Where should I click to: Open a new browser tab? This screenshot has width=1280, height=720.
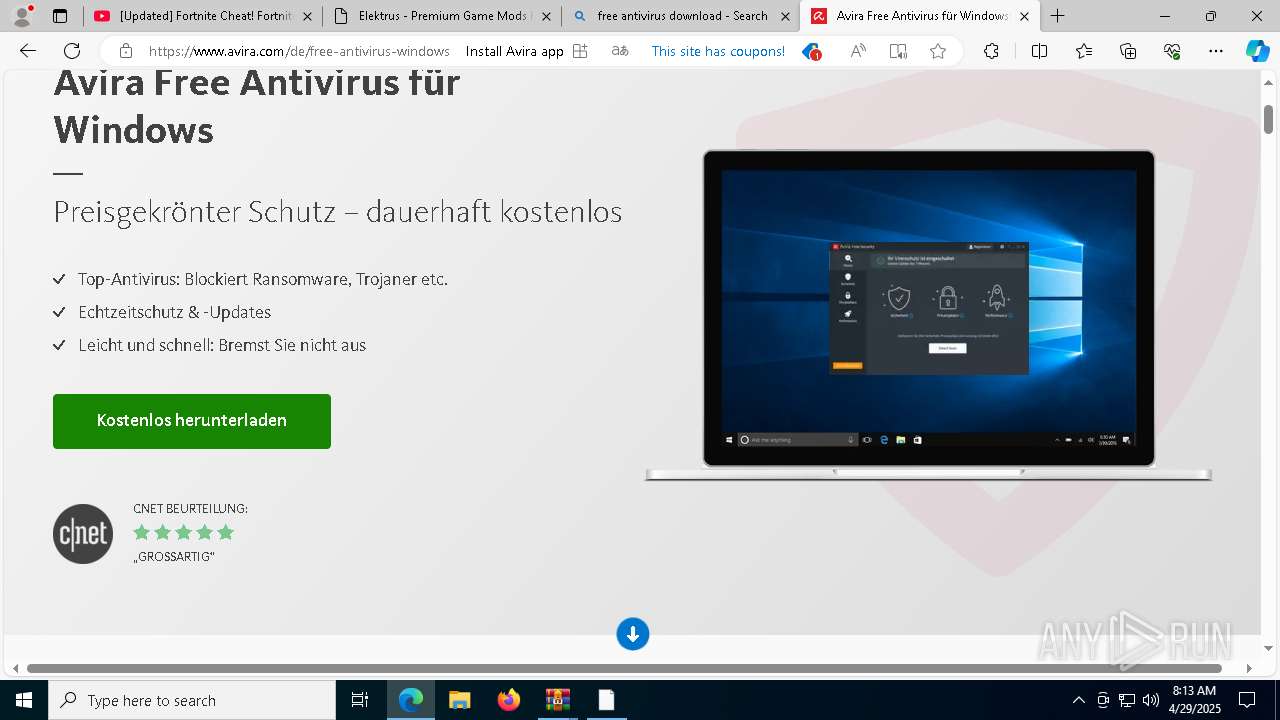pyautogui.click(x=1057, y=16)
